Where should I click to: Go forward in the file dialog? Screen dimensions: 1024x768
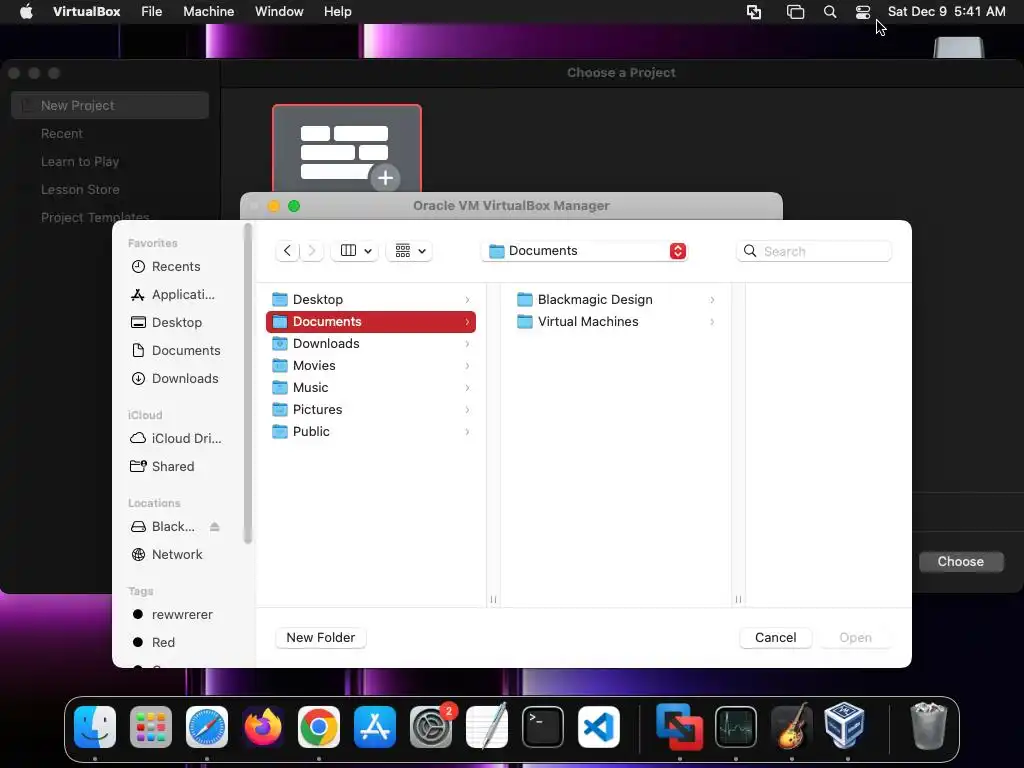tap(312, 251)
